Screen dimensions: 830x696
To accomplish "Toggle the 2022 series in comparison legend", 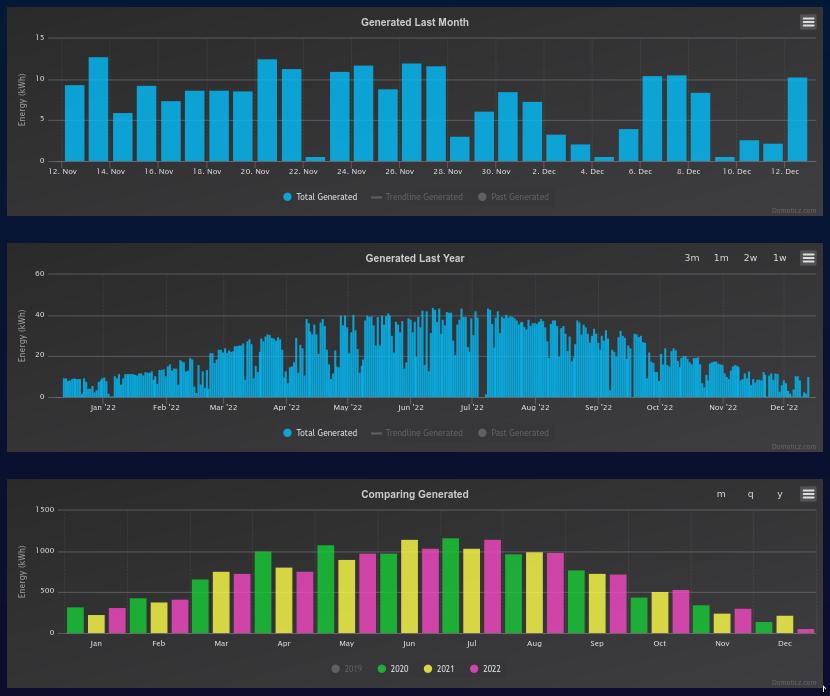I will coord(485,669).
